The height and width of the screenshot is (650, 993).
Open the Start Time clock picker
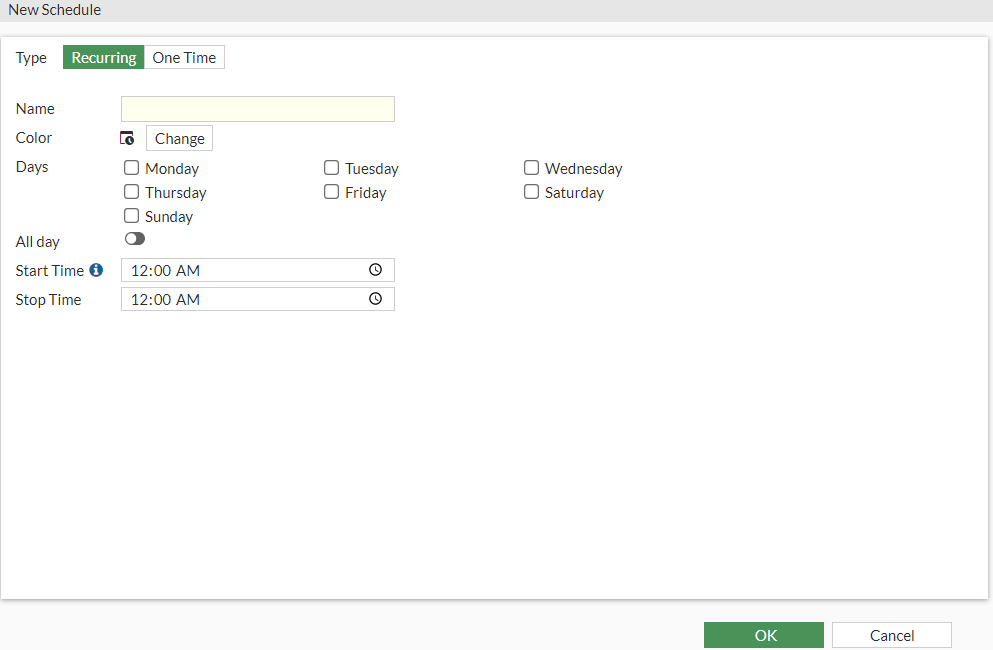(375, 269)
